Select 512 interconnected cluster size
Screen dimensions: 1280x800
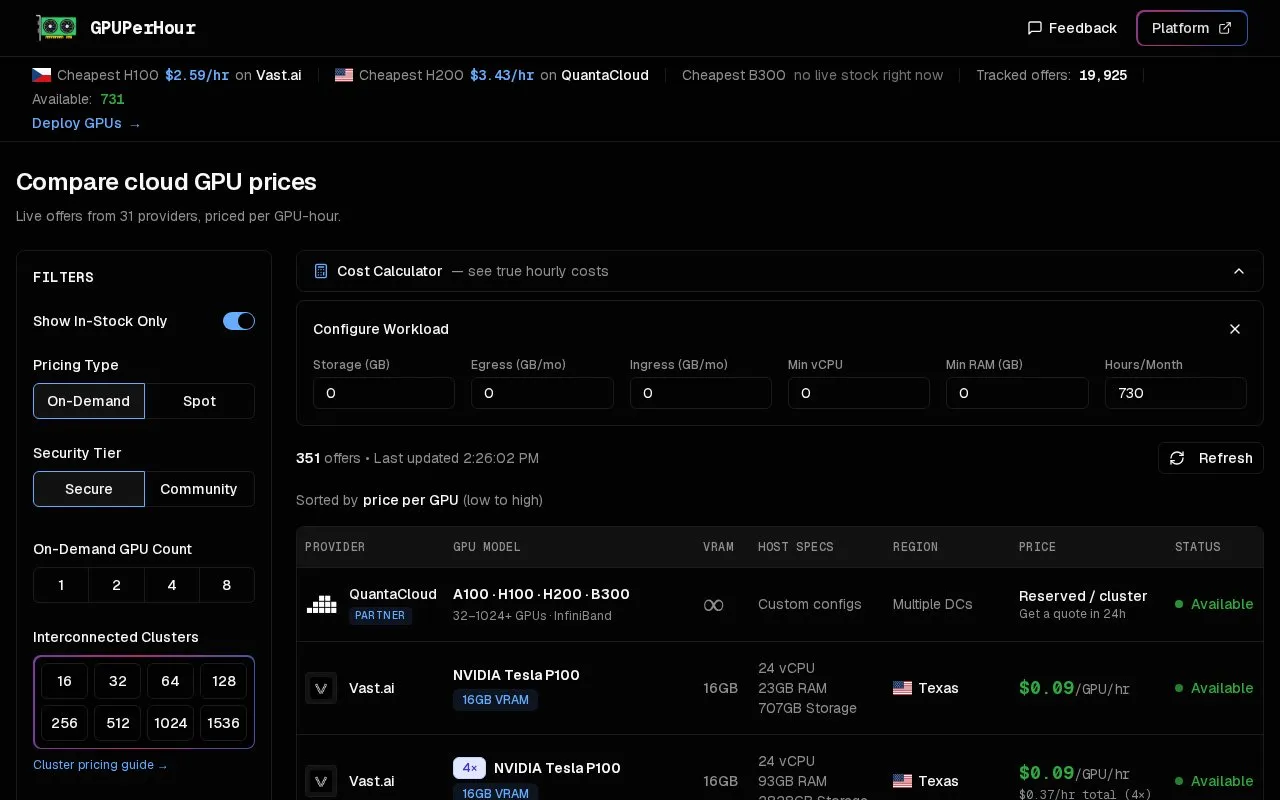point(118,723)
